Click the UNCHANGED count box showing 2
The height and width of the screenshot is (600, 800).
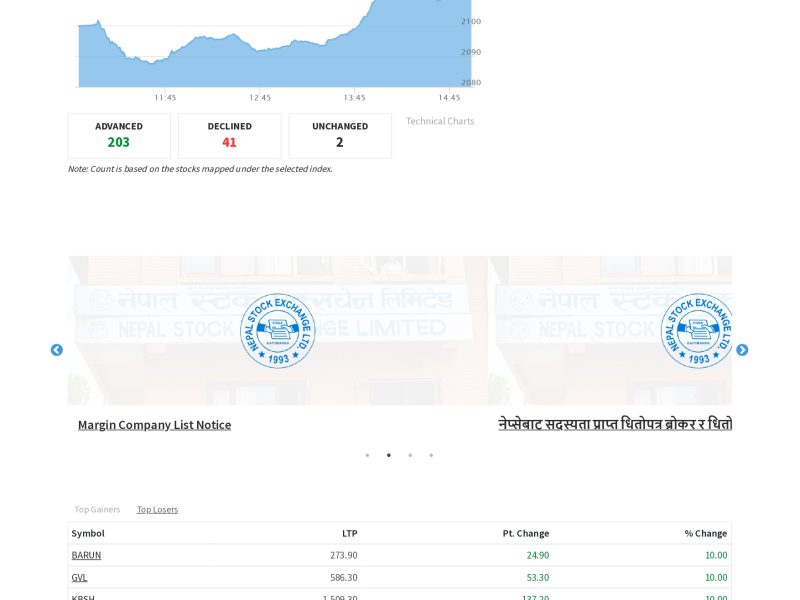340,135
